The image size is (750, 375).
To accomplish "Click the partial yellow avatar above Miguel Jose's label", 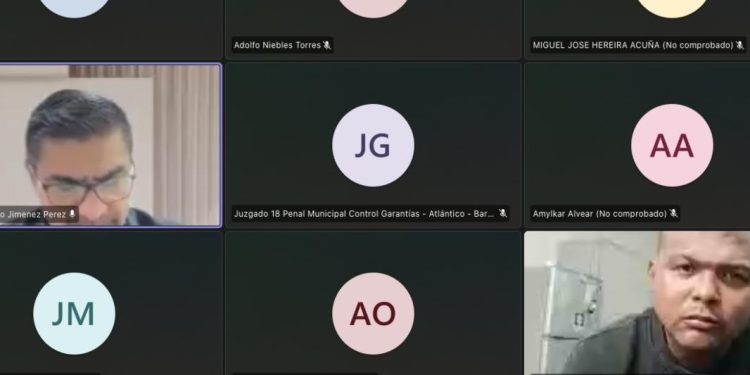I will pos(672,8).
